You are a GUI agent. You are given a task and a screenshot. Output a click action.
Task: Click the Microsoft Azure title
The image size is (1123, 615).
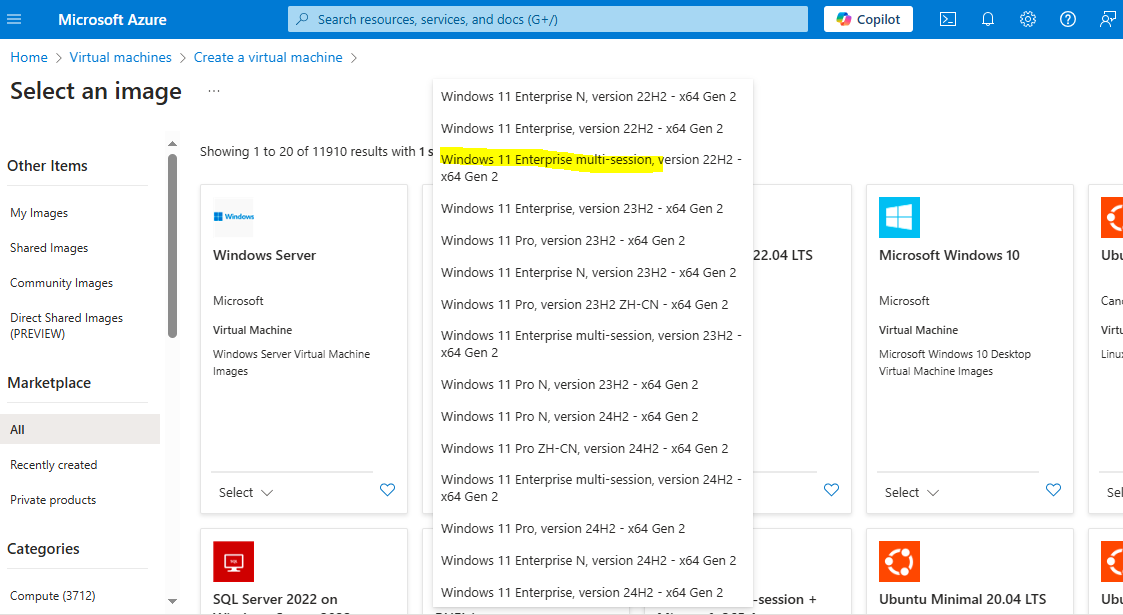click(112, 20)
